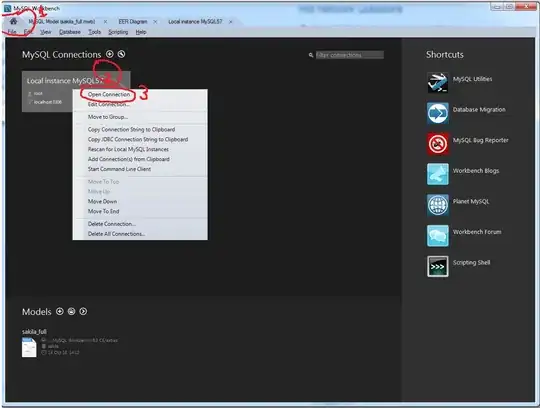Switch to the EER Diagram tab
This screenshot has width=540, height=408.
click(133, 22)
